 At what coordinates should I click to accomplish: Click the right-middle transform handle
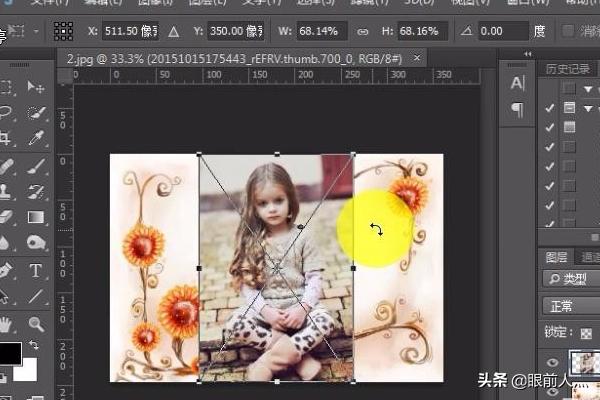353,268
